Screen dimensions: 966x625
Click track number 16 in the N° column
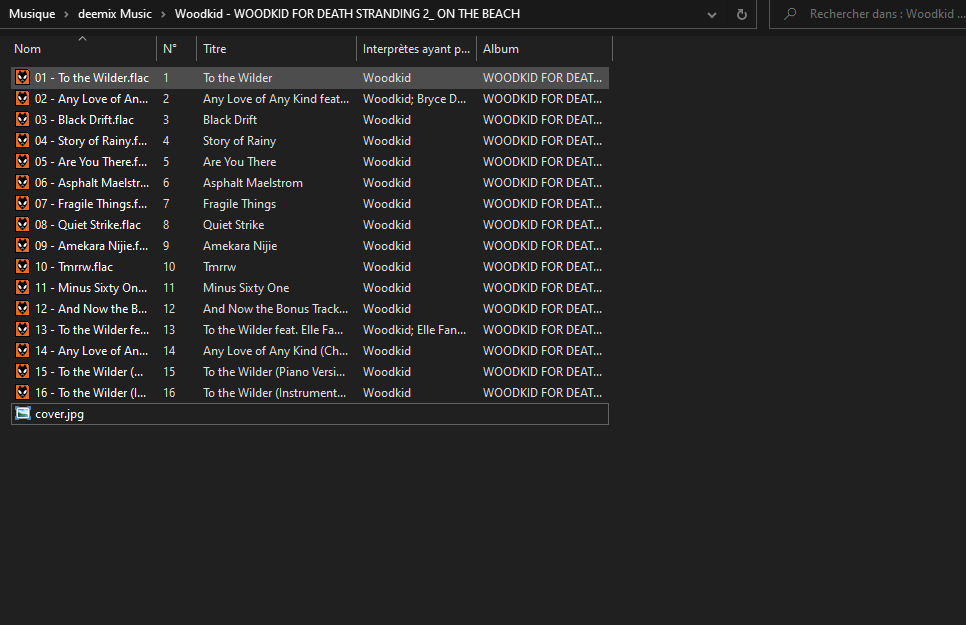point(169,392)
